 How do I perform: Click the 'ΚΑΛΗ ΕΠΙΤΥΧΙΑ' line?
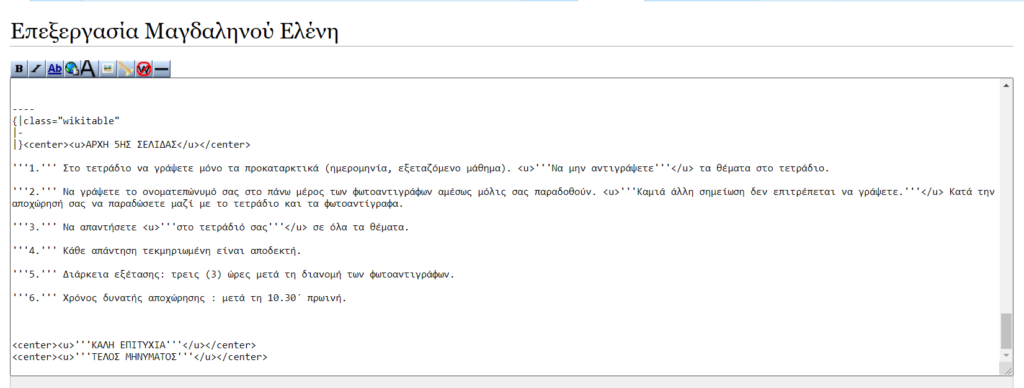135,345
